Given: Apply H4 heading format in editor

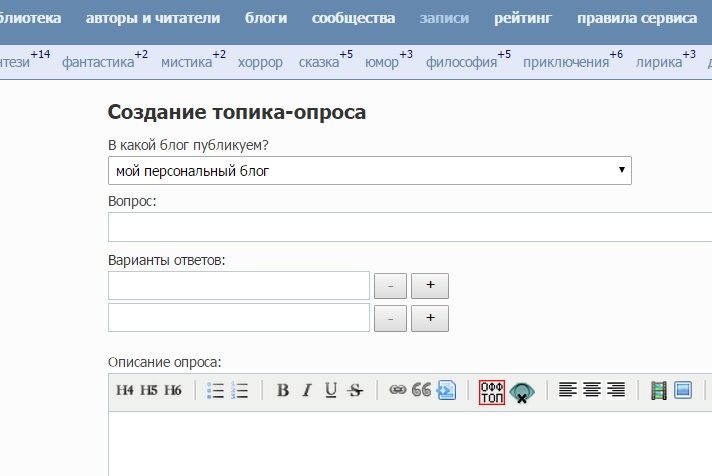Looking at the screenshot, I should (x=125, y=391).
